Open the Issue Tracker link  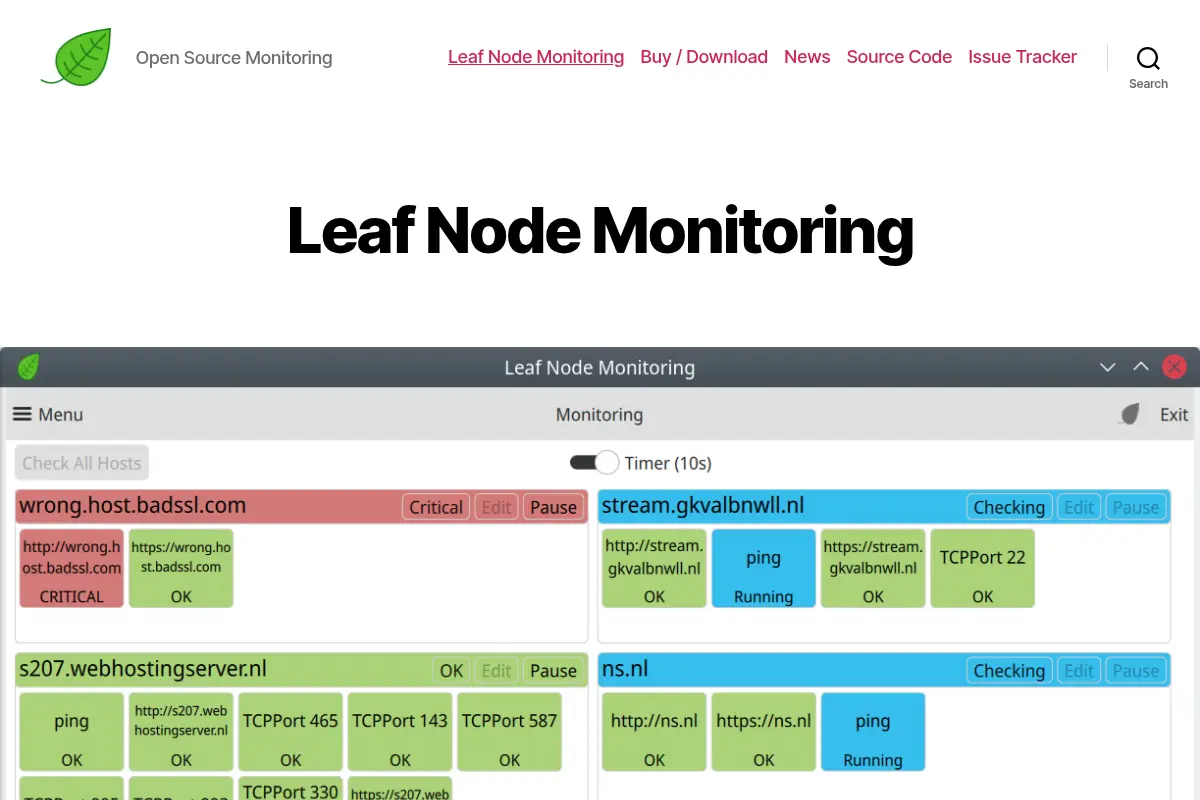pyautogui.click(x=1022, y=57)
